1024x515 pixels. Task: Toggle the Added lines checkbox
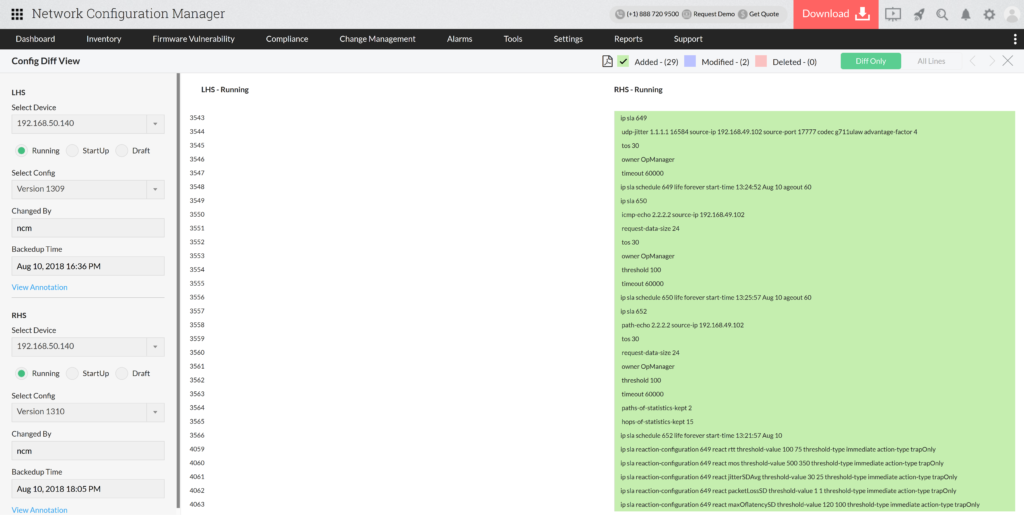623,61
